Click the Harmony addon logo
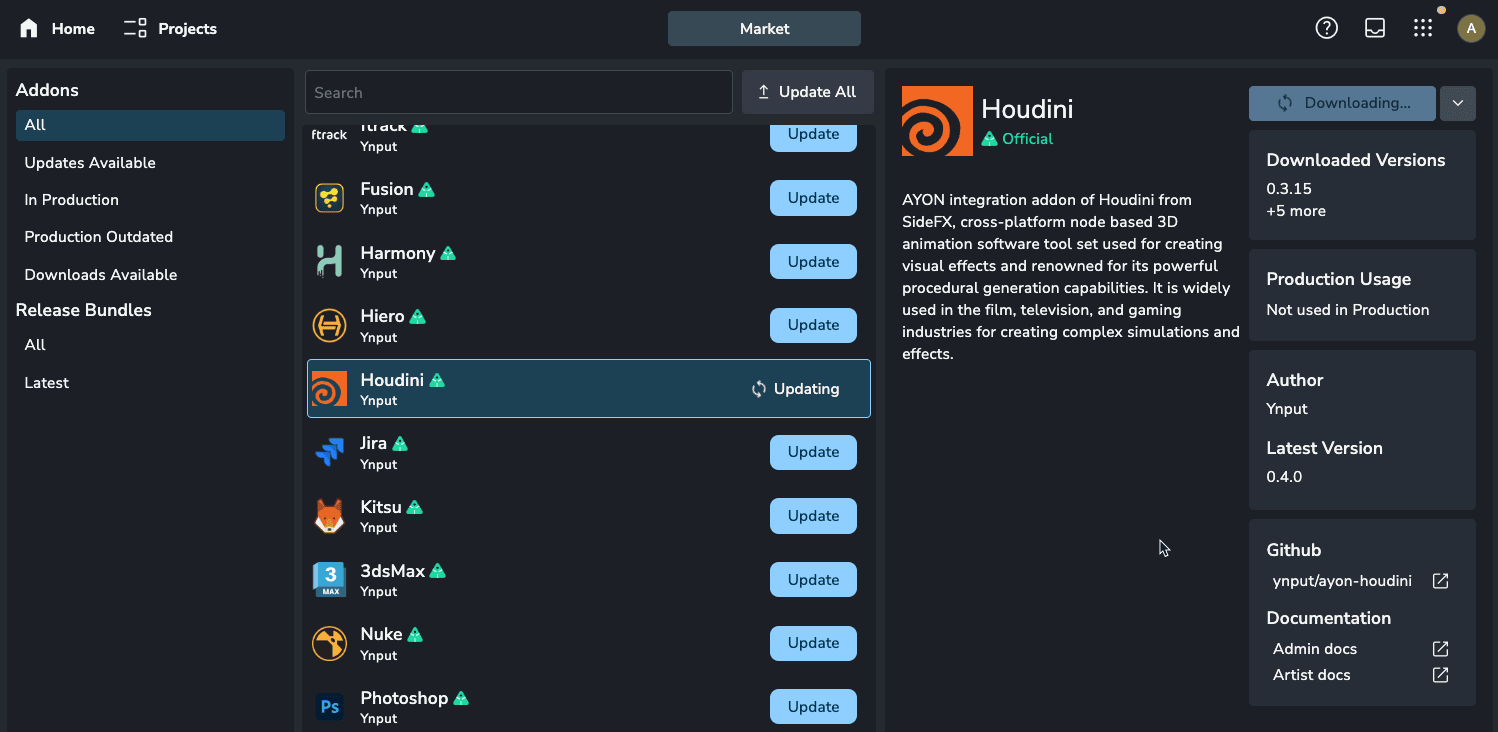1498x732 pixels. [x=330, y=261]
